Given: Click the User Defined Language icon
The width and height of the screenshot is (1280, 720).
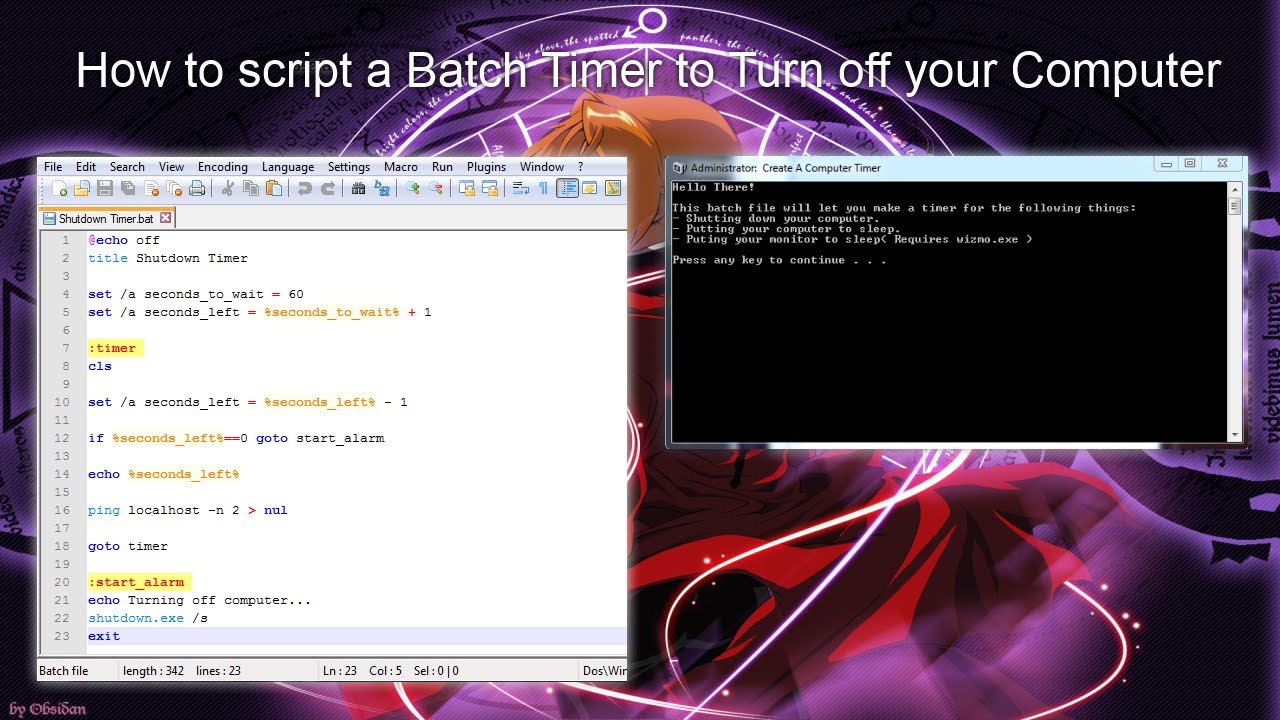Looking at the screenshot, I should [x=590, y=188].
